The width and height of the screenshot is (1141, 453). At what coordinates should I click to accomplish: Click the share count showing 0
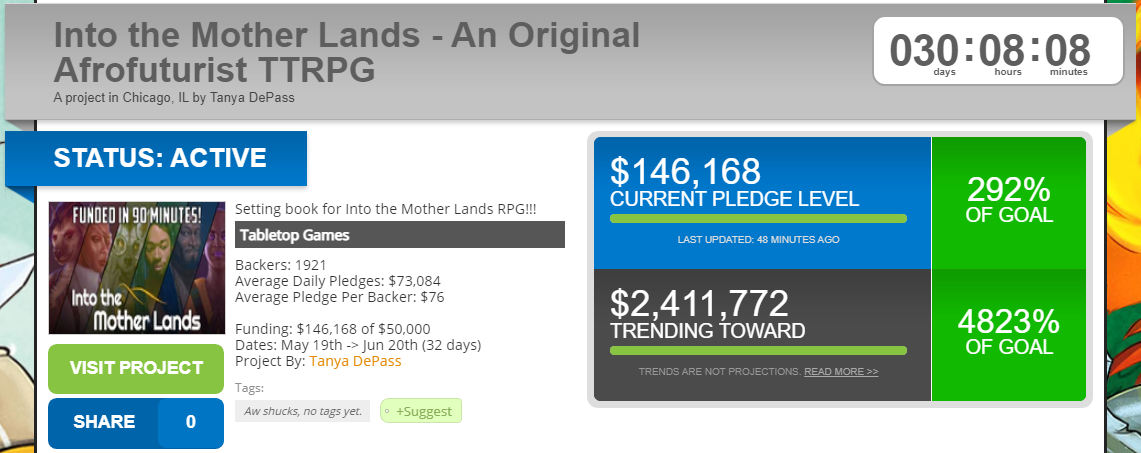point(190,422)
